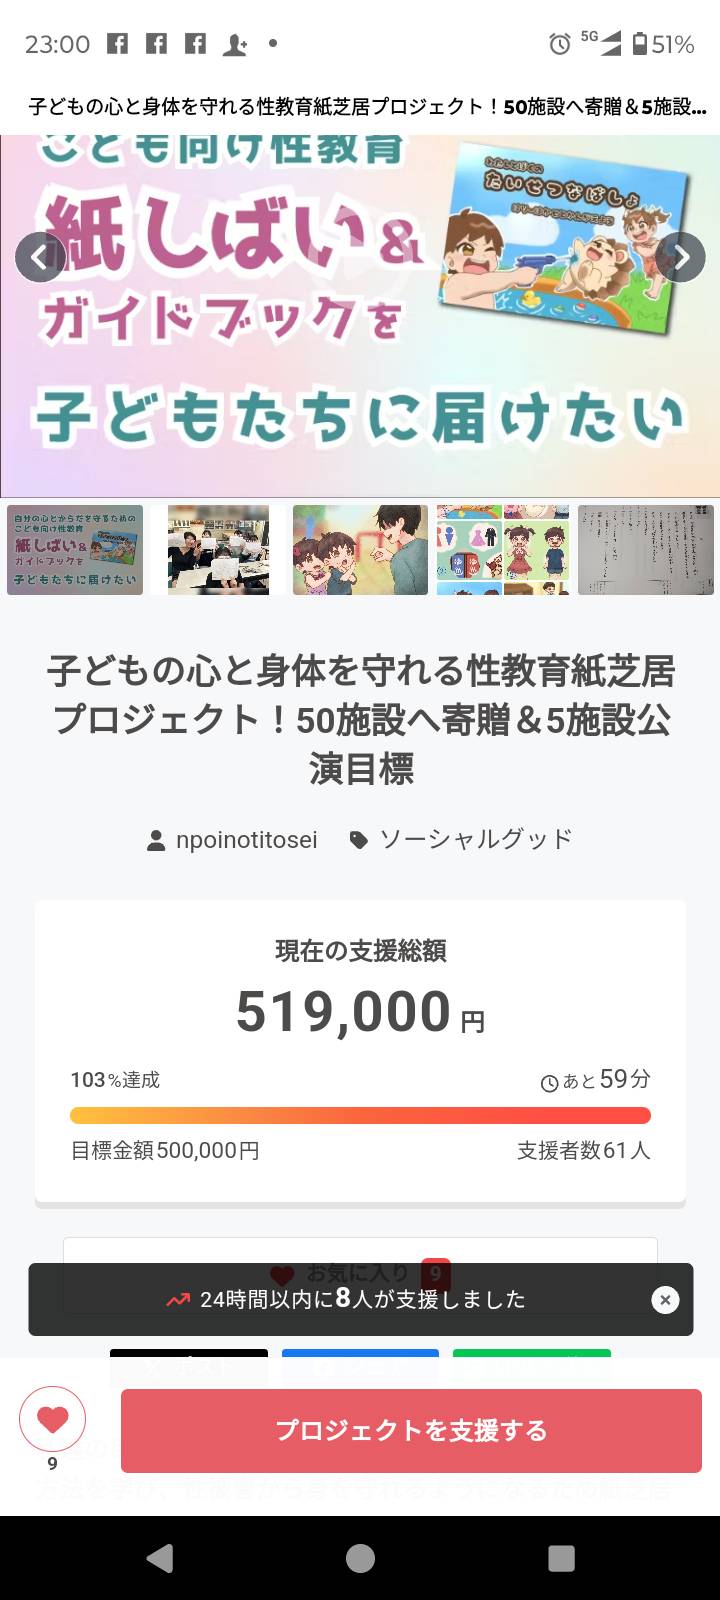Select the restroom signs illustration thumbnail
This screenshot has width=720, height=1600.
click(x=503, y=550)
